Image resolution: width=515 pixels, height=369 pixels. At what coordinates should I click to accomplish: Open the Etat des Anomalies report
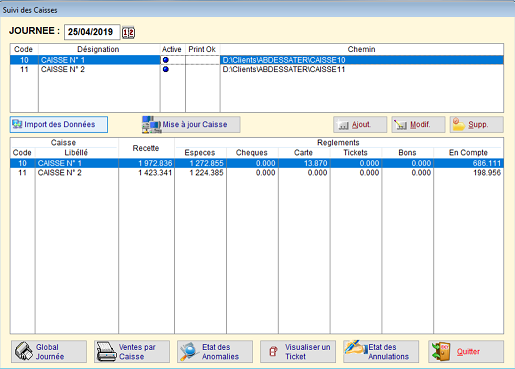pyautogui.click(x=215, y=352)
